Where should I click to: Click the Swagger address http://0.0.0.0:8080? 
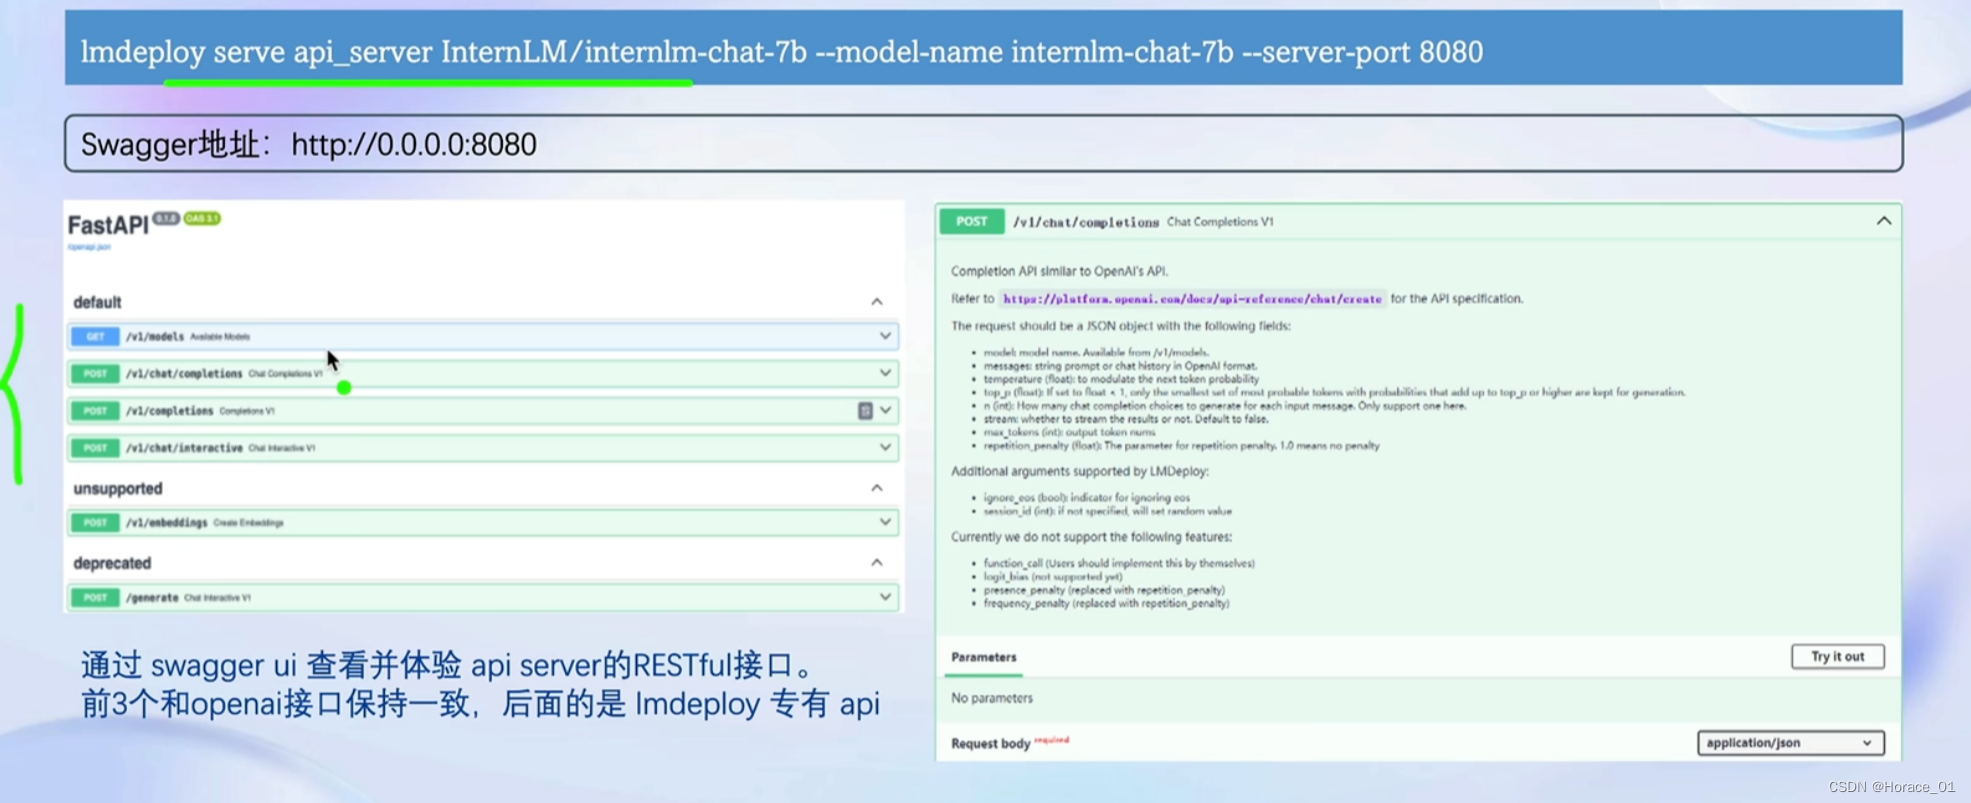[x=413, y=144]
